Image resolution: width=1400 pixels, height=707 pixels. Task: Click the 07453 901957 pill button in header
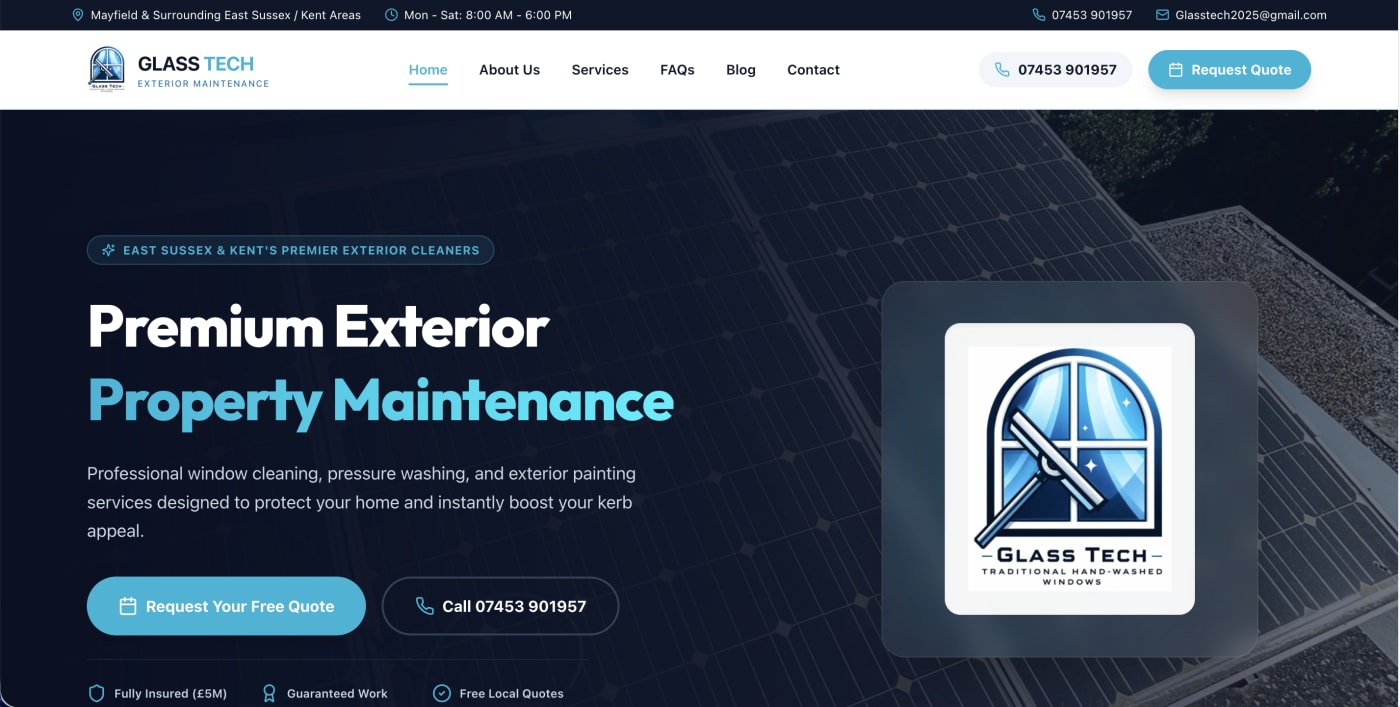coord(1055,70)
